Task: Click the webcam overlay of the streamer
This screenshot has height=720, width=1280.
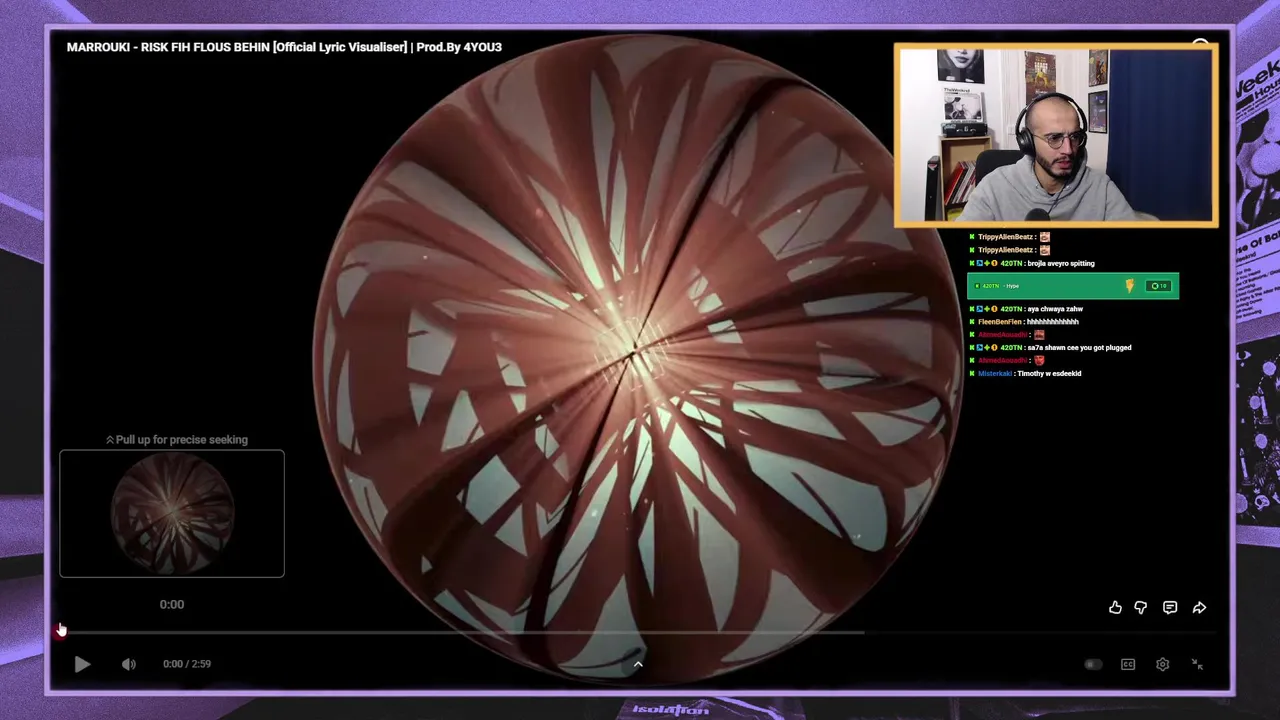Action: (x=1056, y=135)
